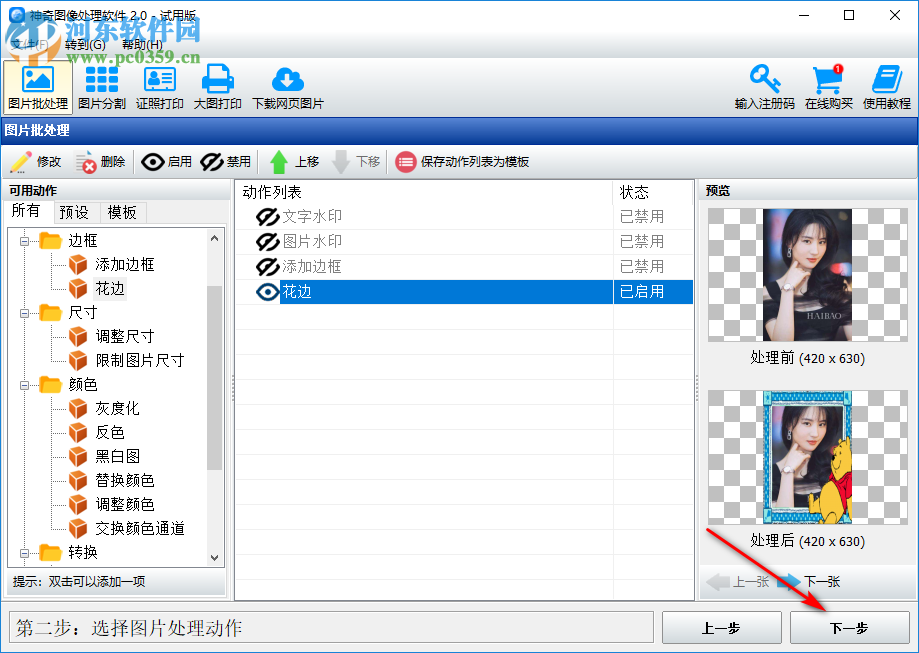Collapse the 转换 folder node
This screenshot has width=919, height=653.
(24, 553)
